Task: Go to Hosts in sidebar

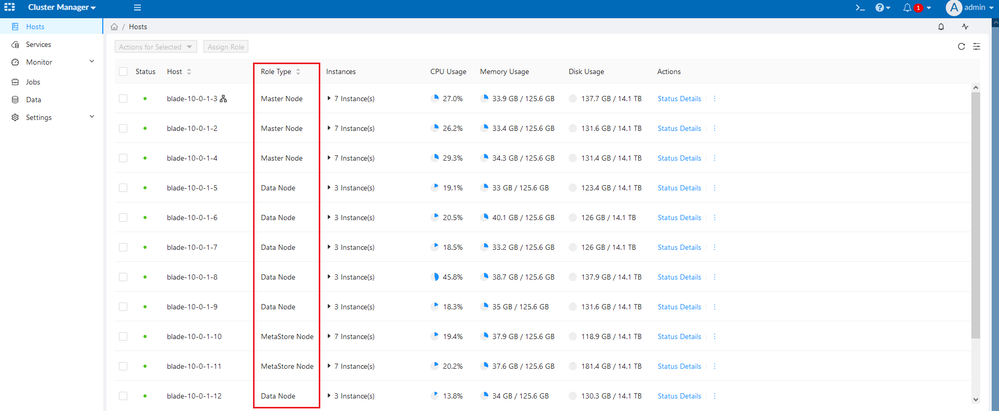Action: (x=51, y=27)
